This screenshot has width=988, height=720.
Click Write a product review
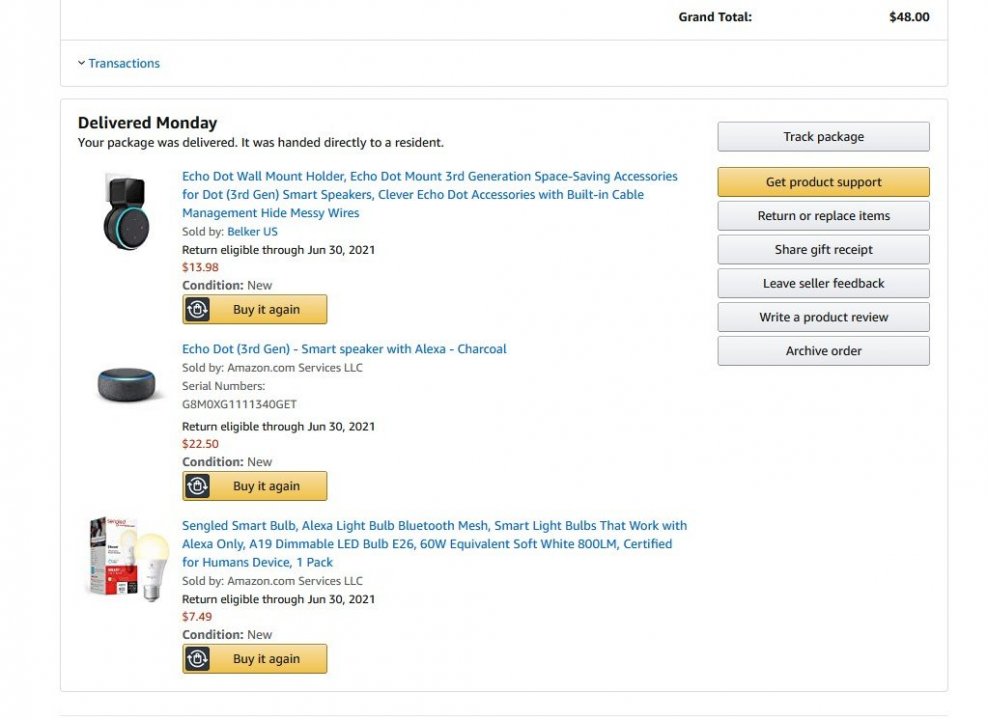[823, 318]
